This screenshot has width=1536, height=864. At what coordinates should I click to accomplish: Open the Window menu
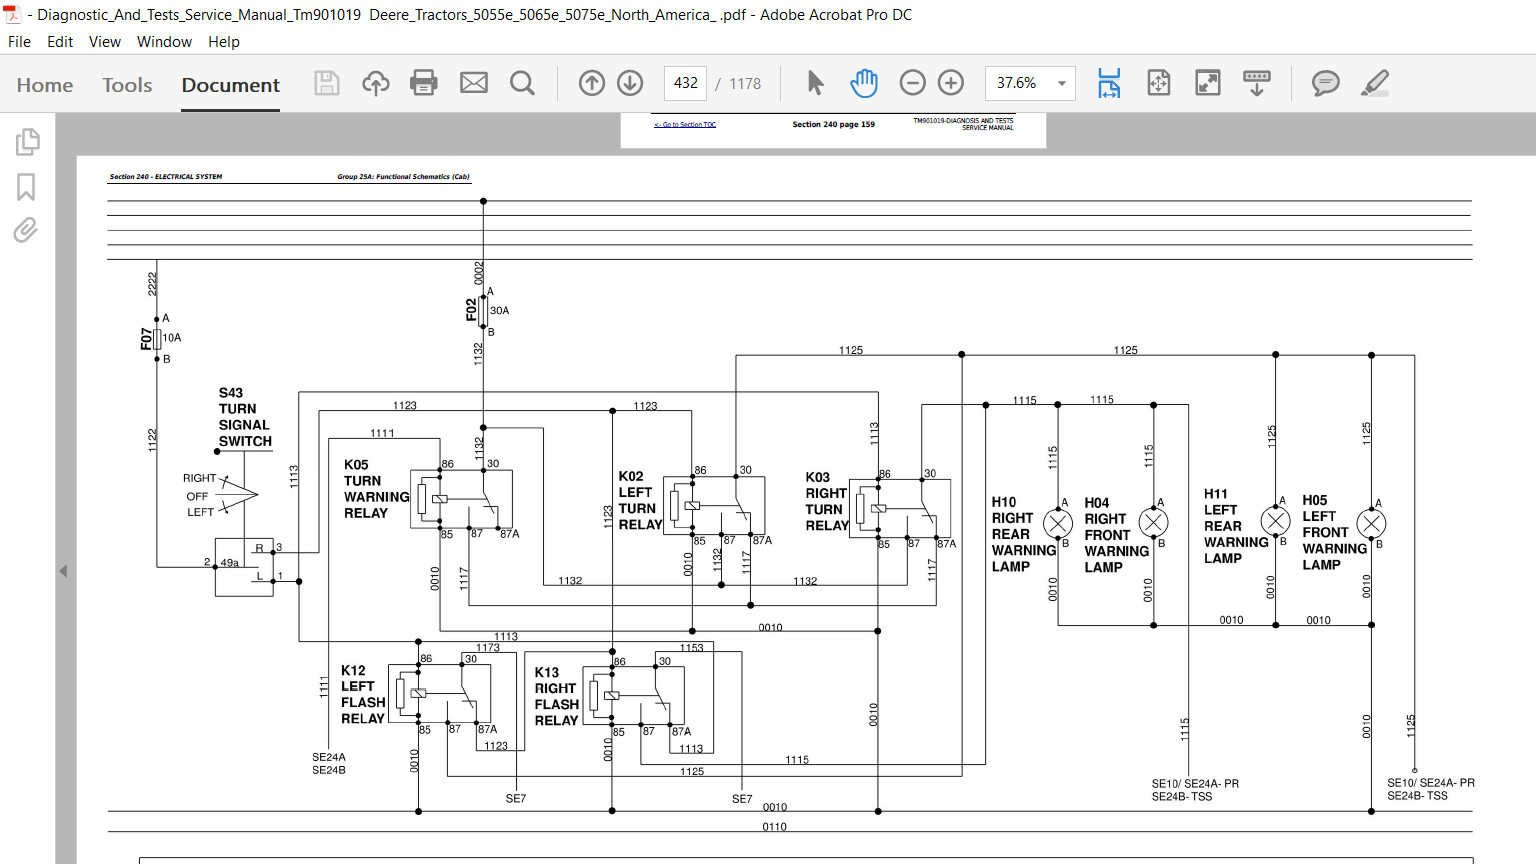click(164, 42)
